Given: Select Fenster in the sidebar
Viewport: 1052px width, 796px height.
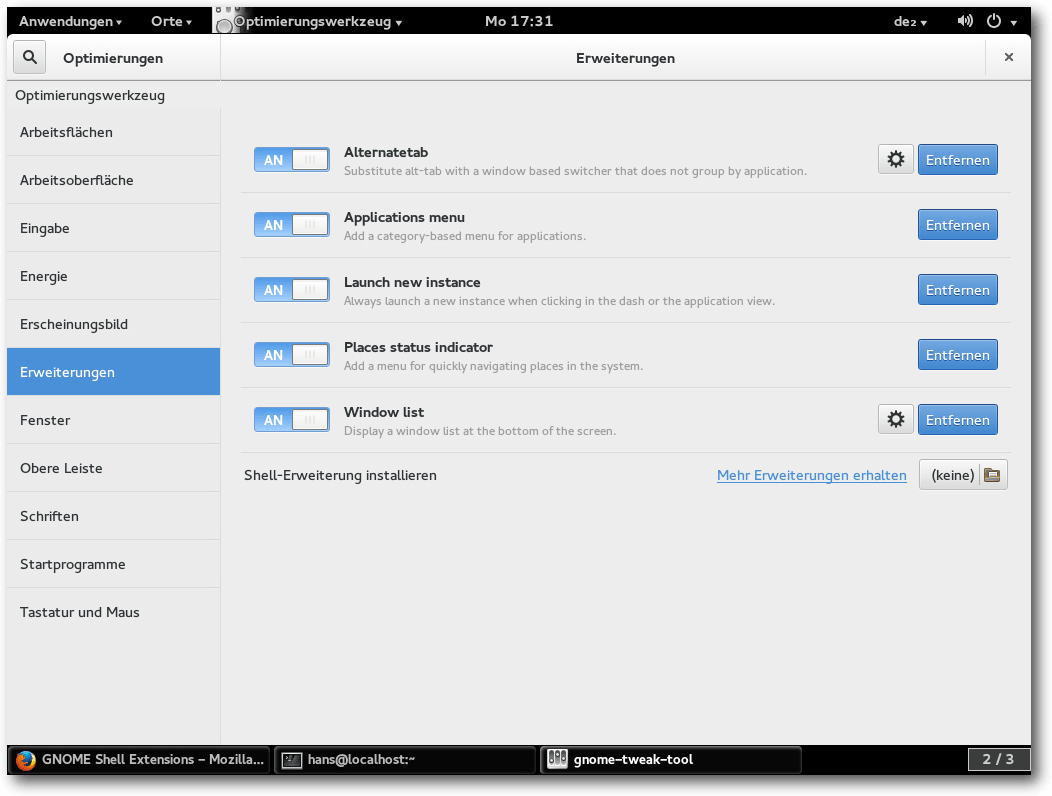Looking at the screenshot, I should [113, 420].
